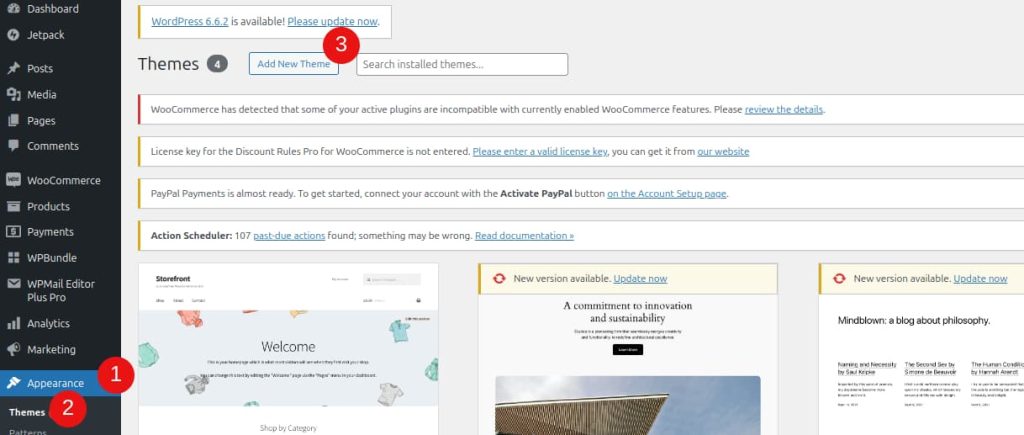Click the Appearance paintbrush icon
1024x435 pixels.
(x=13, y=383)
